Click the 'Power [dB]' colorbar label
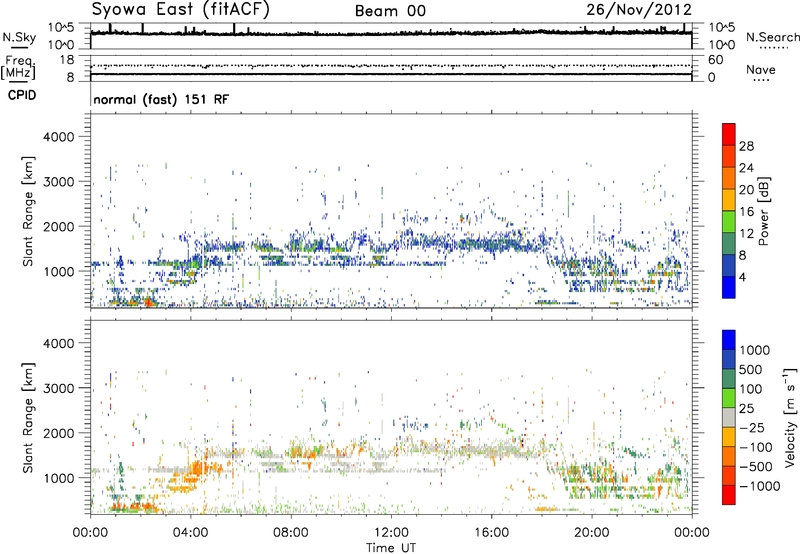Screen dimensions: 800x554 point(764,211)
